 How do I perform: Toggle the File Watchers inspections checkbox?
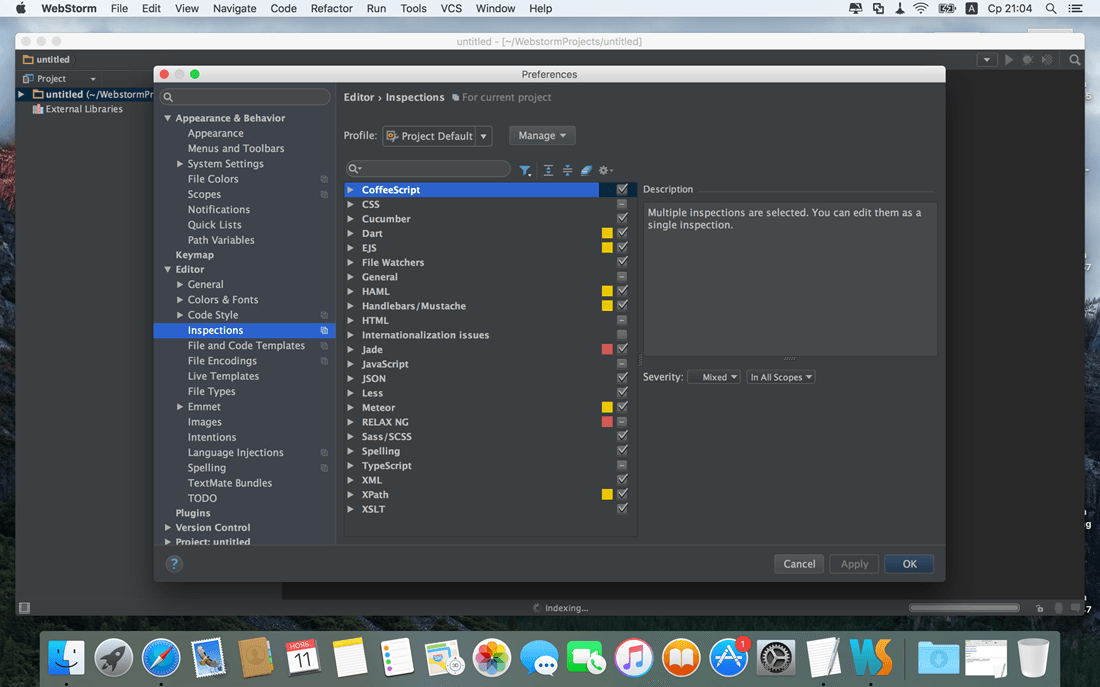click(x=622, y=262)
